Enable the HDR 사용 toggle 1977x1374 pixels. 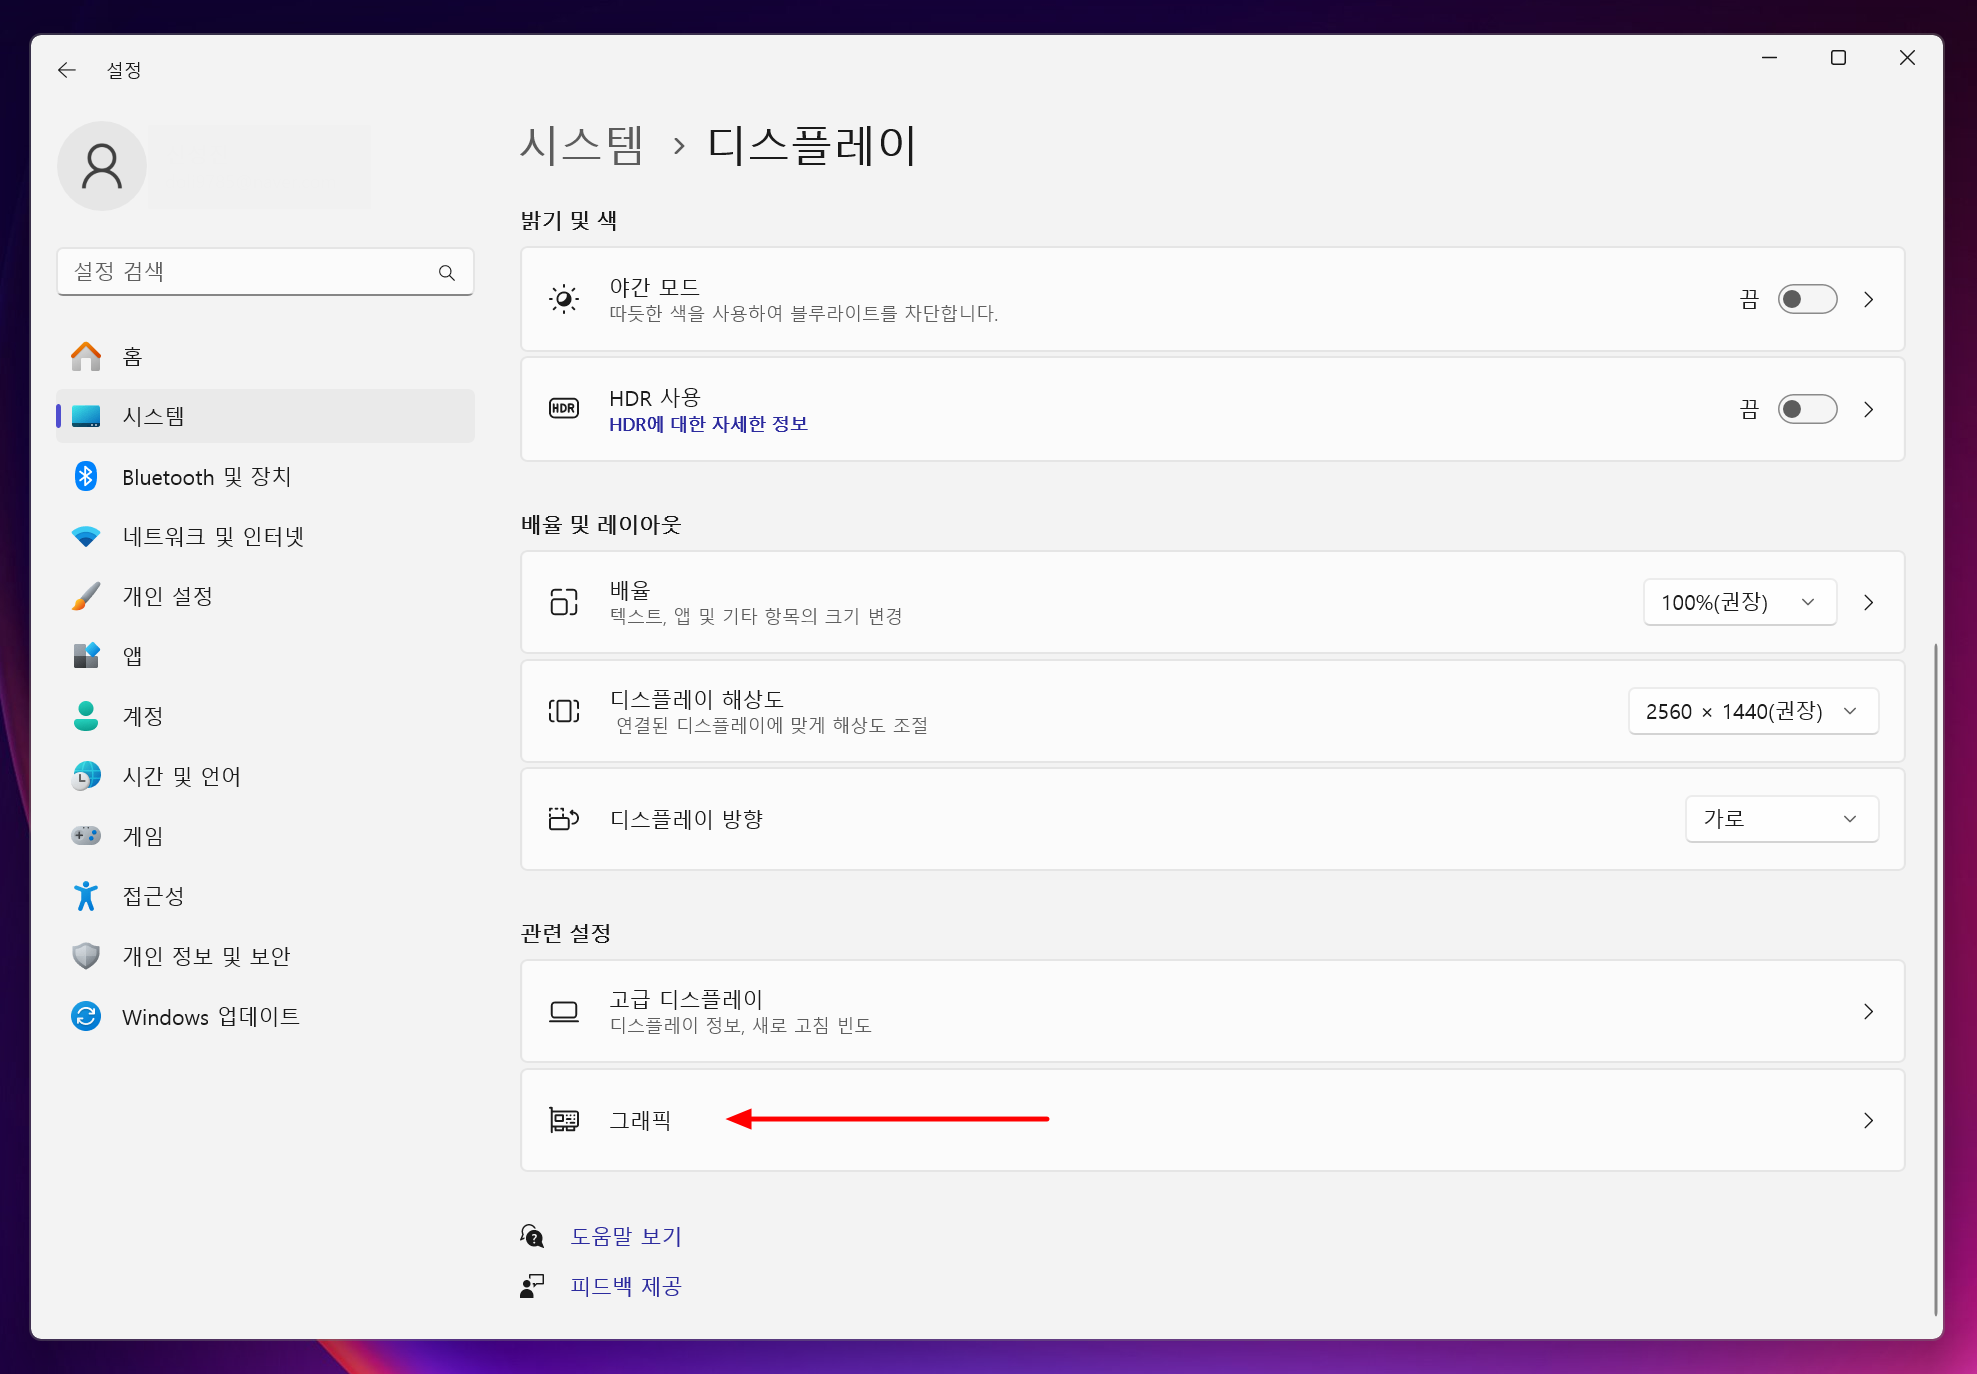point(1806,409)
